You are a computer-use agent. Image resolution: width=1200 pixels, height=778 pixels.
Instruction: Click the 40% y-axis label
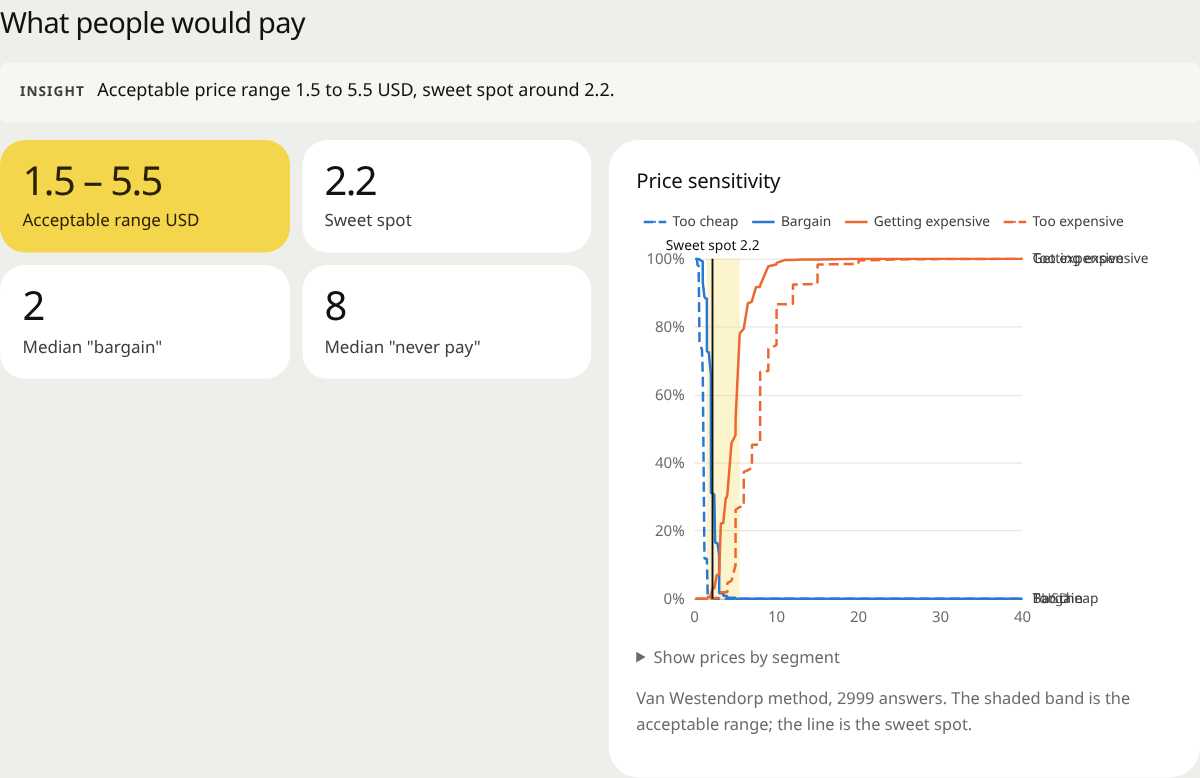(x=669, y=463)
